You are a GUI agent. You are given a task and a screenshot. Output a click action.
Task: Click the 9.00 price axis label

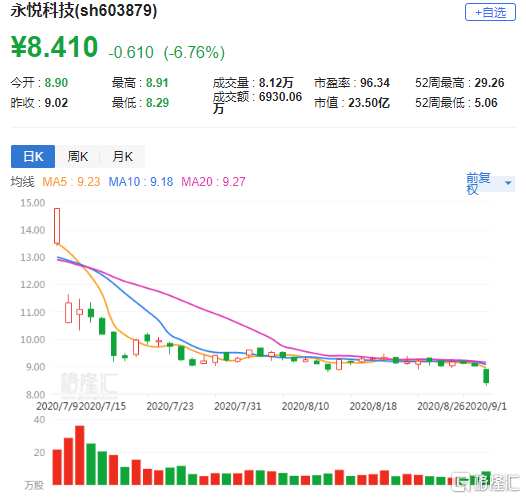pyautogui.click(x=36, y=367)
